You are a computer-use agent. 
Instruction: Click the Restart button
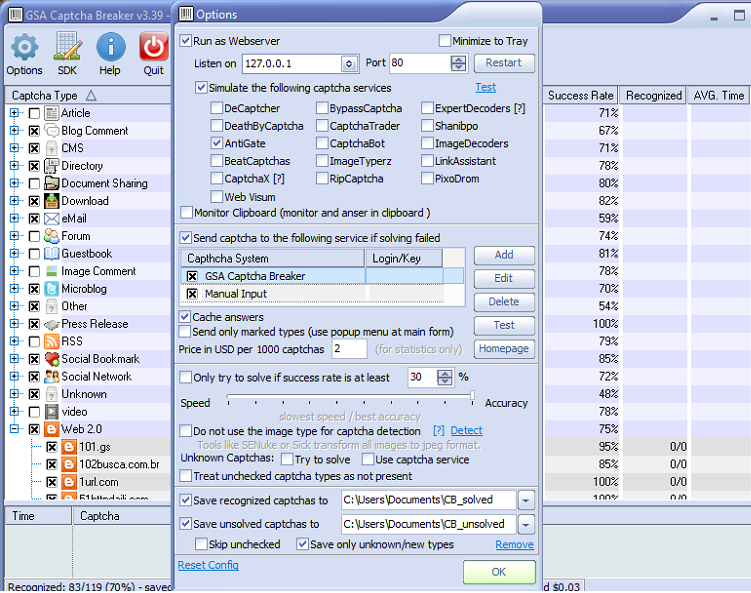[504, 63]
